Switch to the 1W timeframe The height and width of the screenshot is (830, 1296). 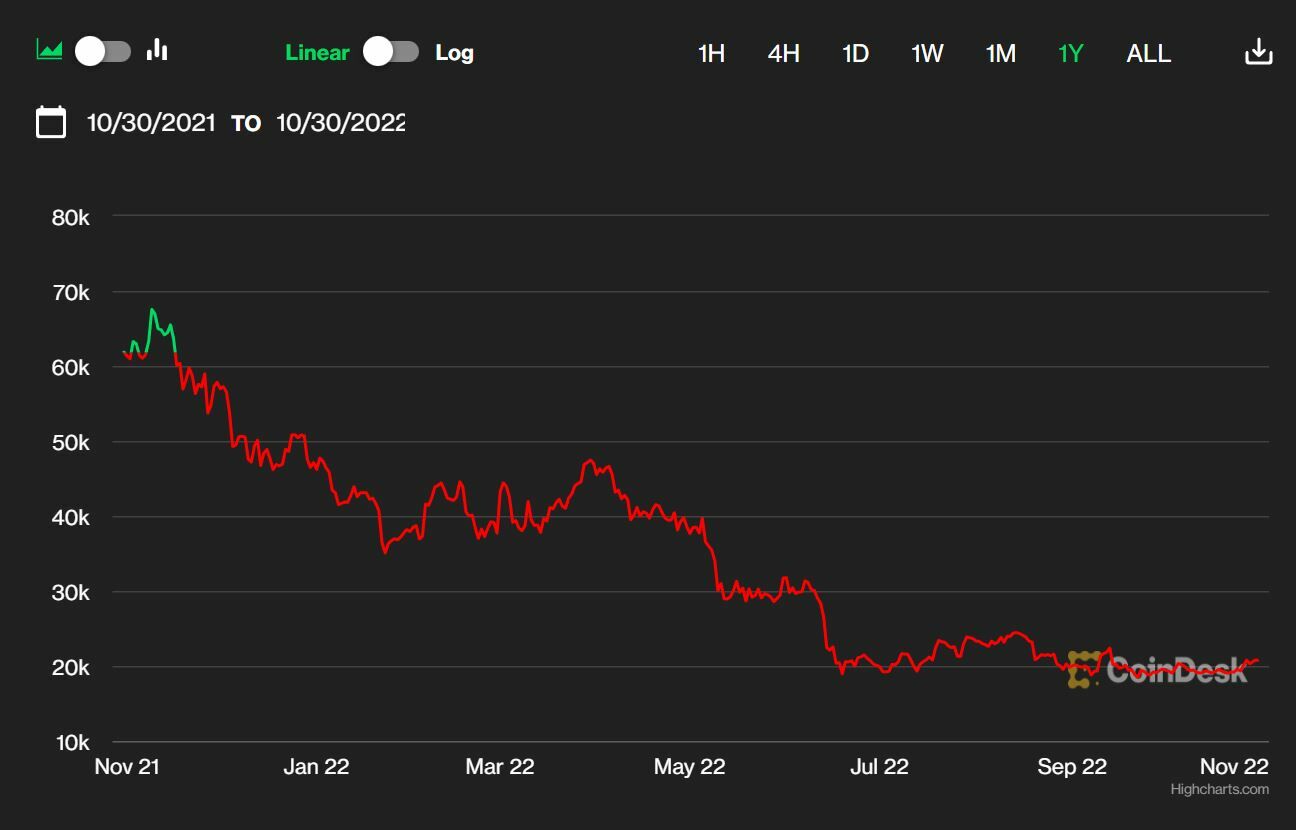click(x=927, y=53)
